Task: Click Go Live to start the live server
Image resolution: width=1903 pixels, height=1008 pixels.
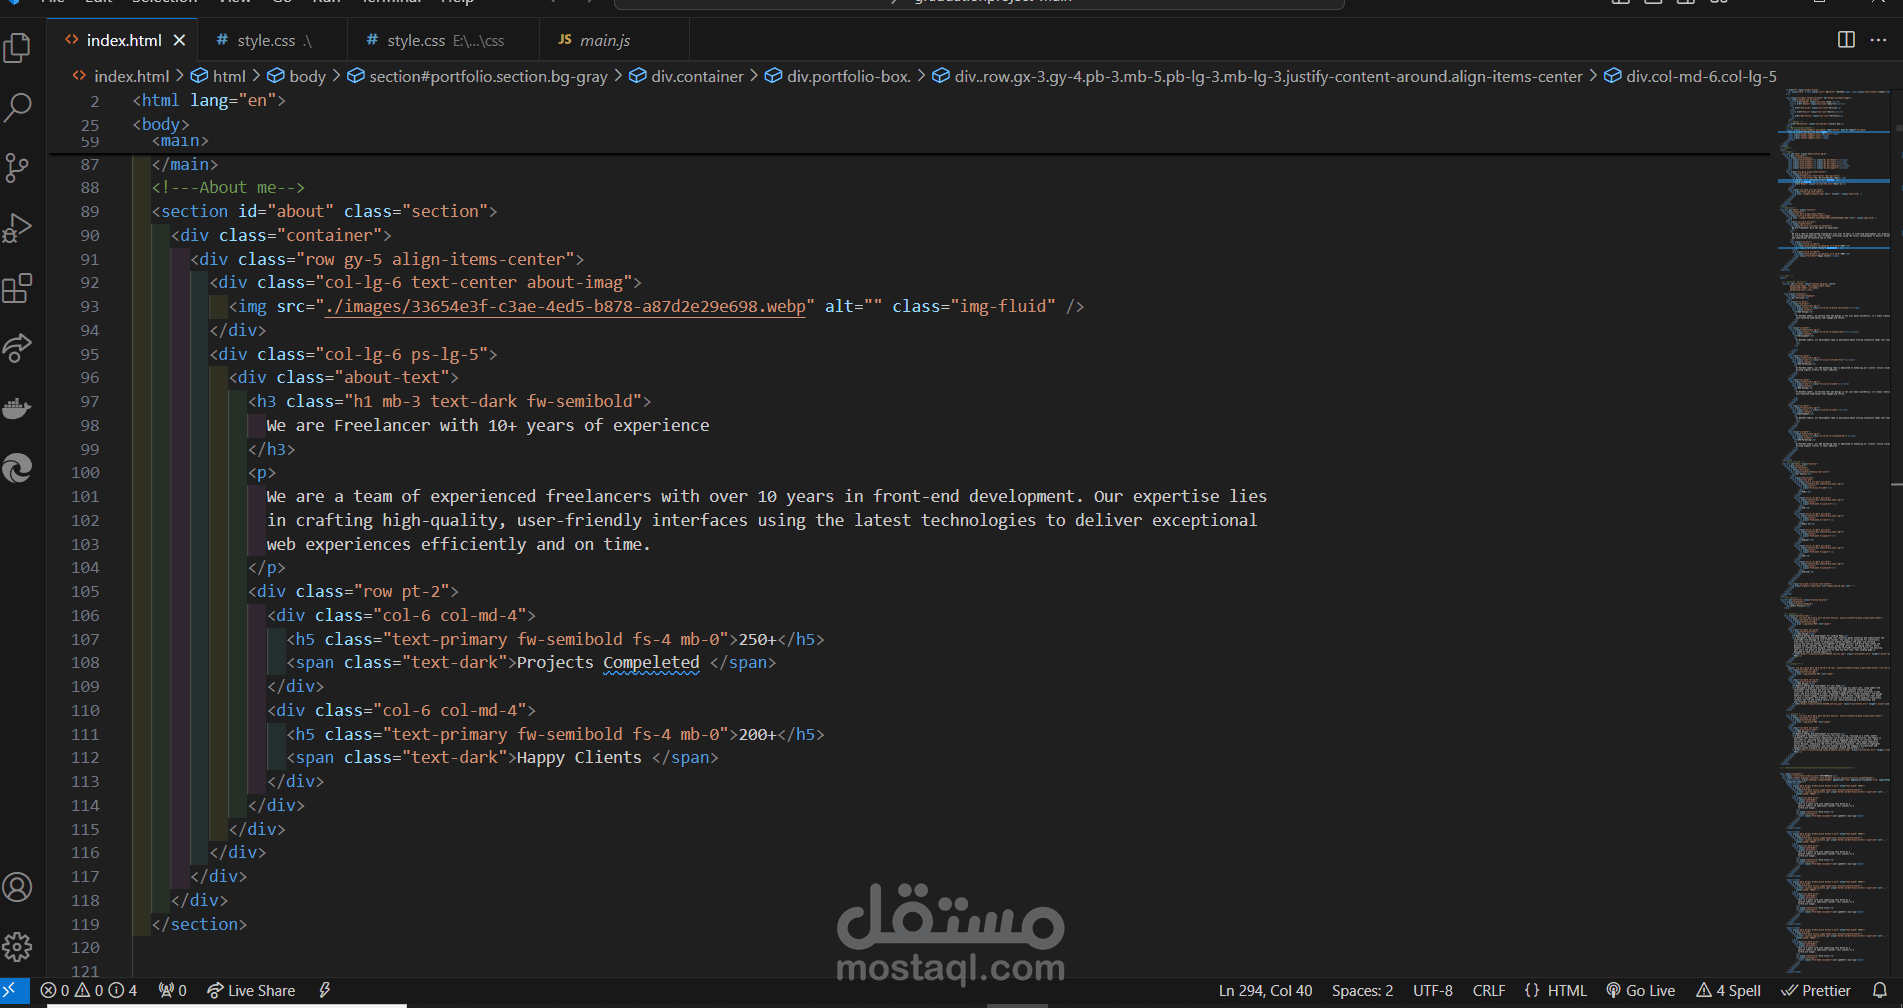Action: point(1640,990)
